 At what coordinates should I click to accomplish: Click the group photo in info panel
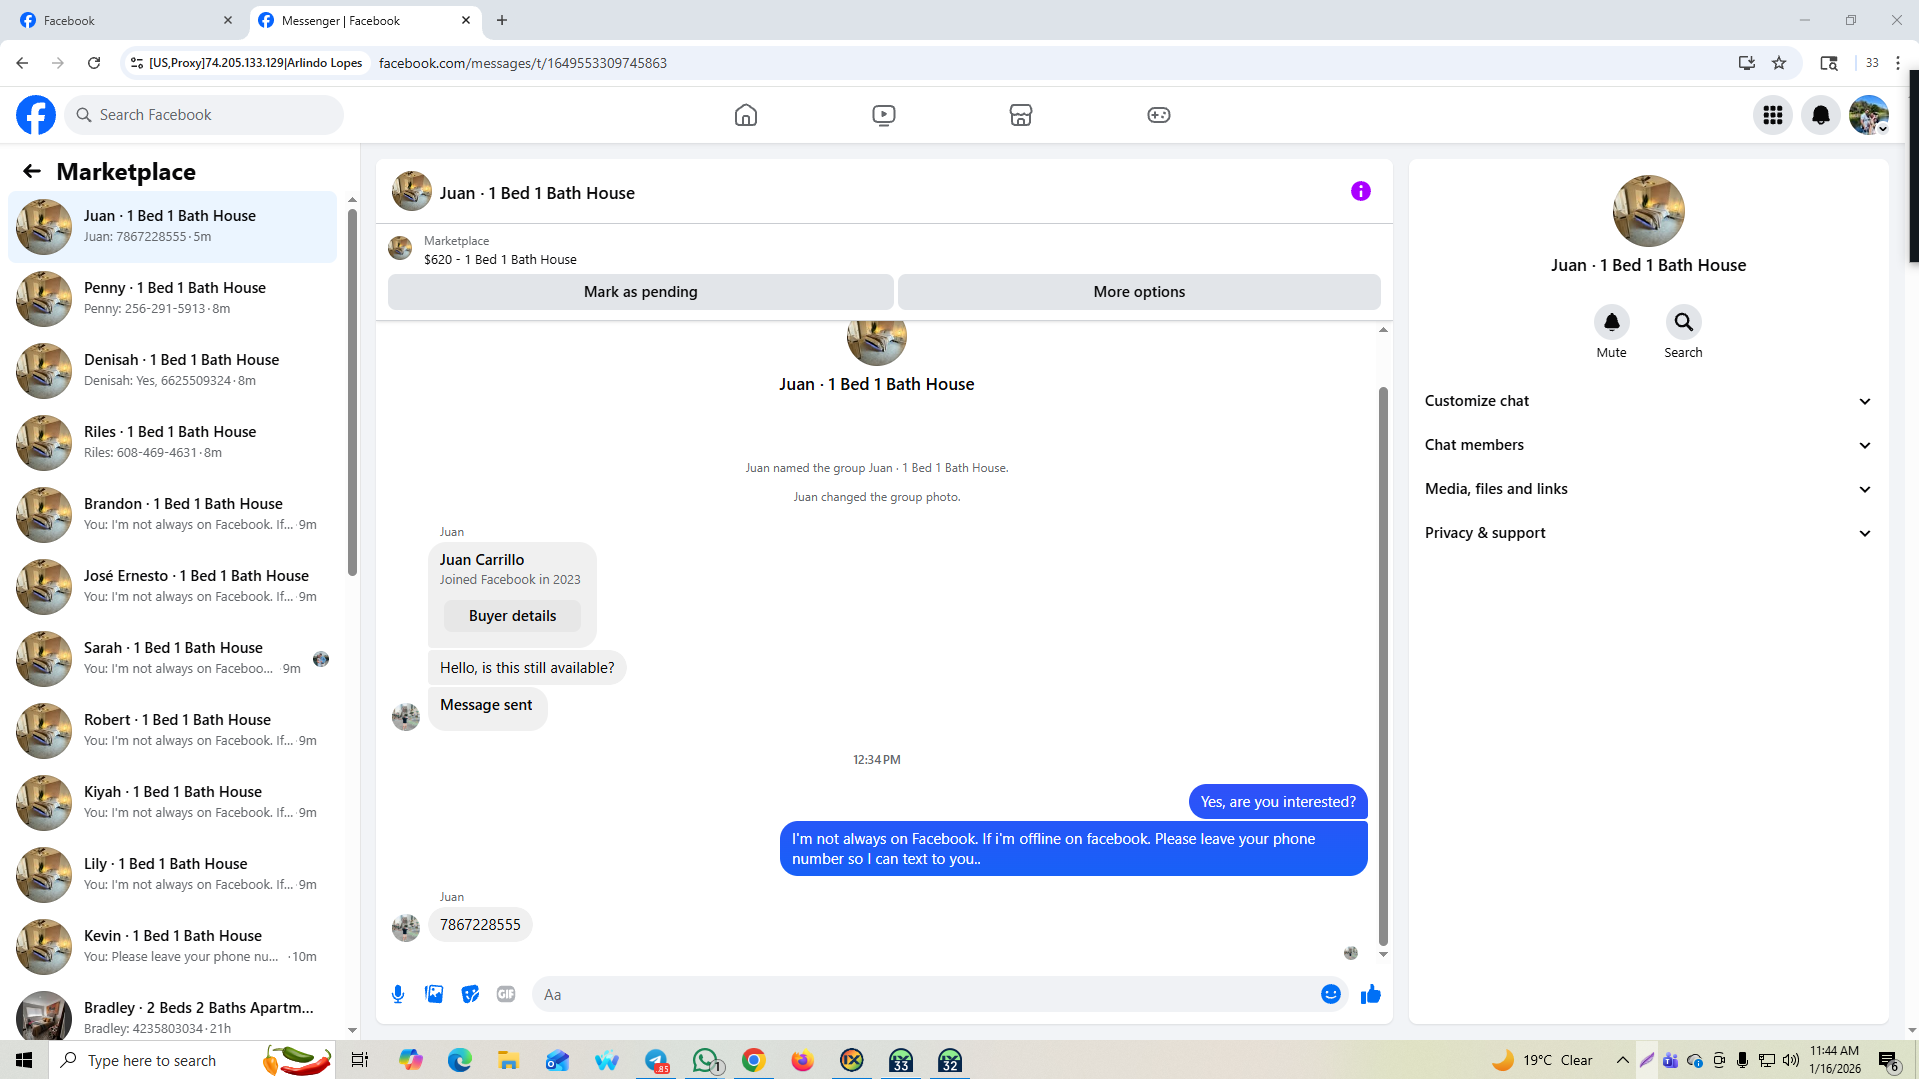(x=1649, y=211)
